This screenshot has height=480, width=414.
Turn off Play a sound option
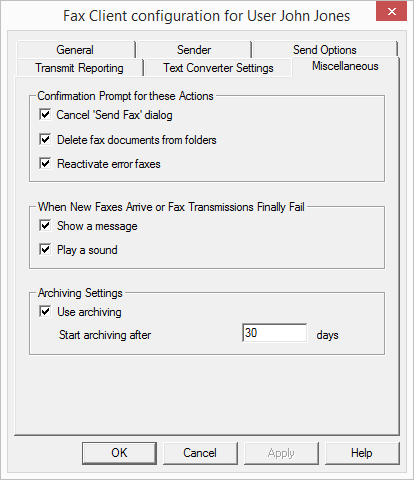45,250
